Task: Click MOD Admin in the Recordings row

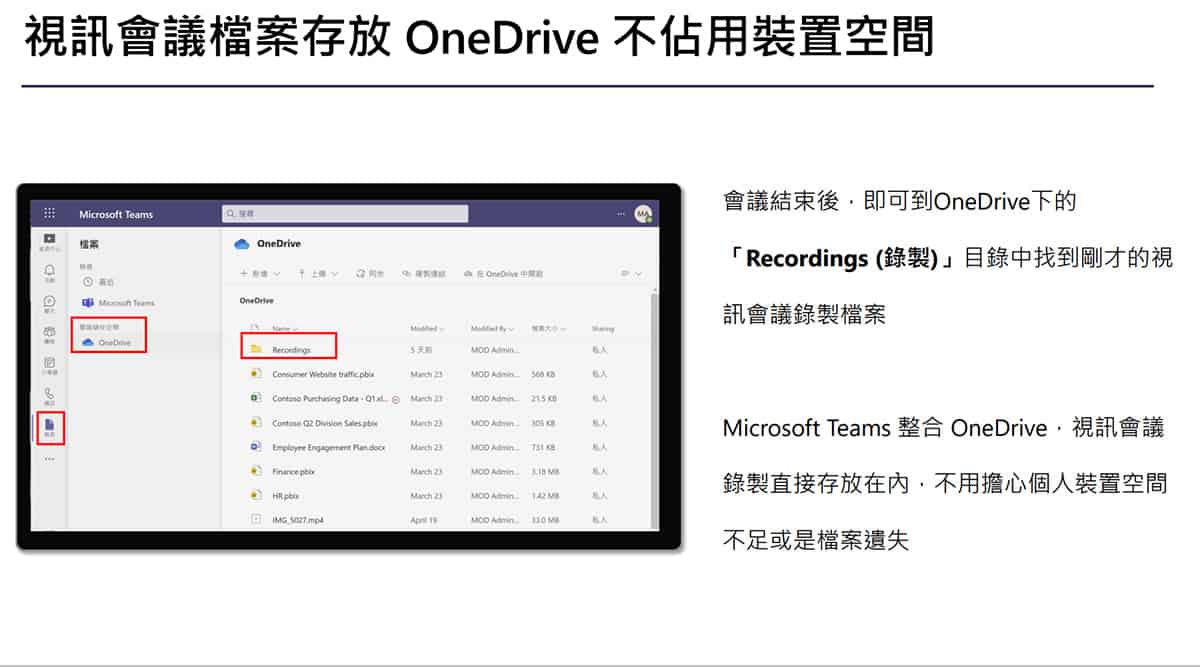Action: click(494, 350)
